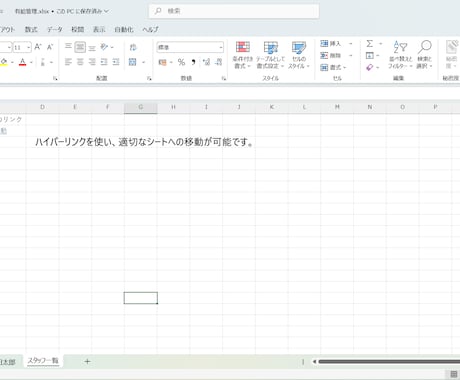The width and height of the screenshot is (460, 380).
Task: Select column G header
Action: click(x=141, y=107)
